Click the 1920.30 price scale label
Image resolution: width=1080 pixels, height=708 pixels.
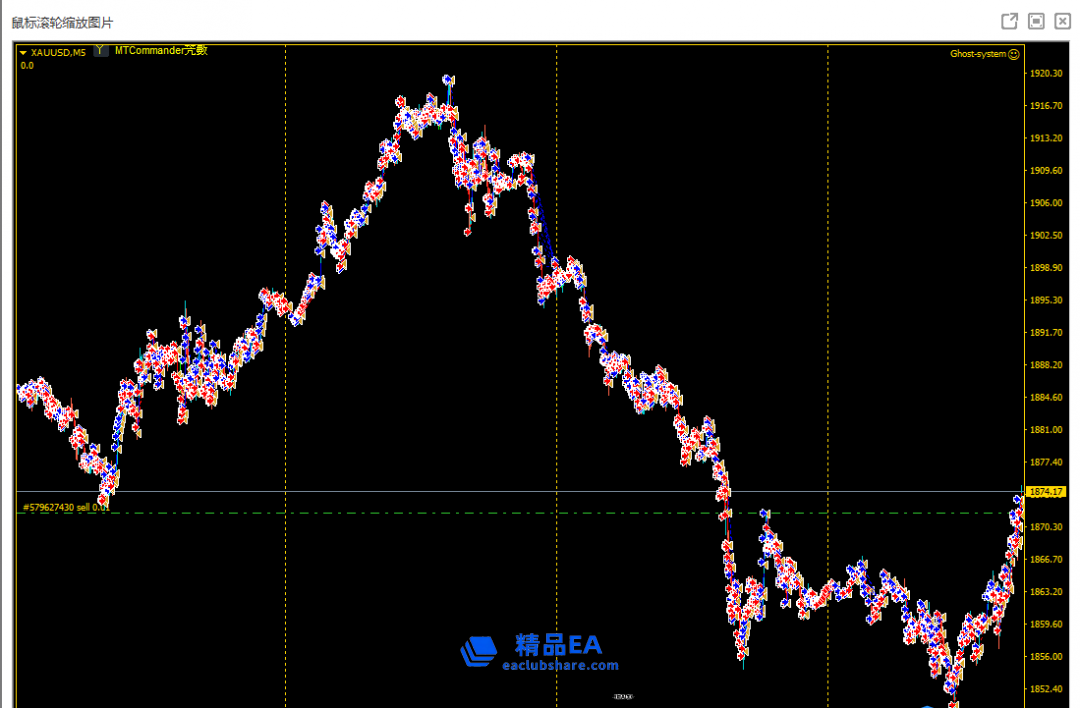coord(1045,73)
